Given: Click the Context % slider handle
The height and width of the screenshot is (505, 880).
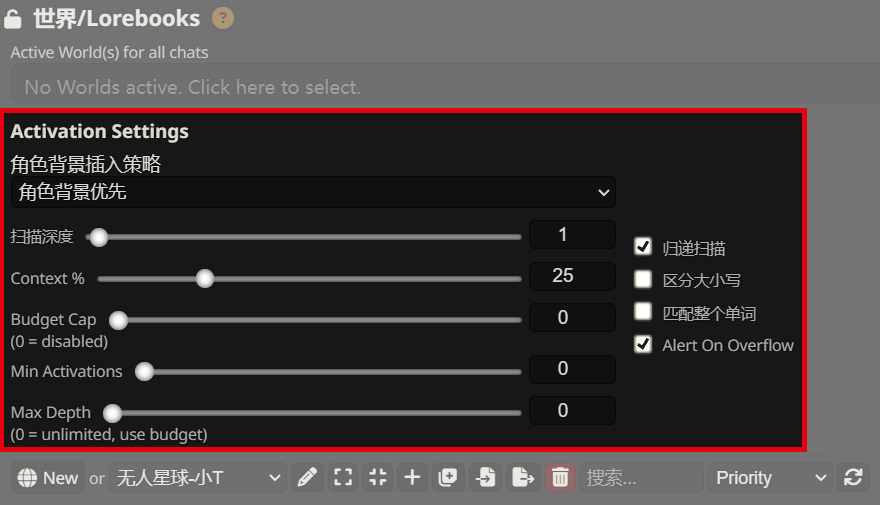Looking at the screenshot, I should (205, 278).
